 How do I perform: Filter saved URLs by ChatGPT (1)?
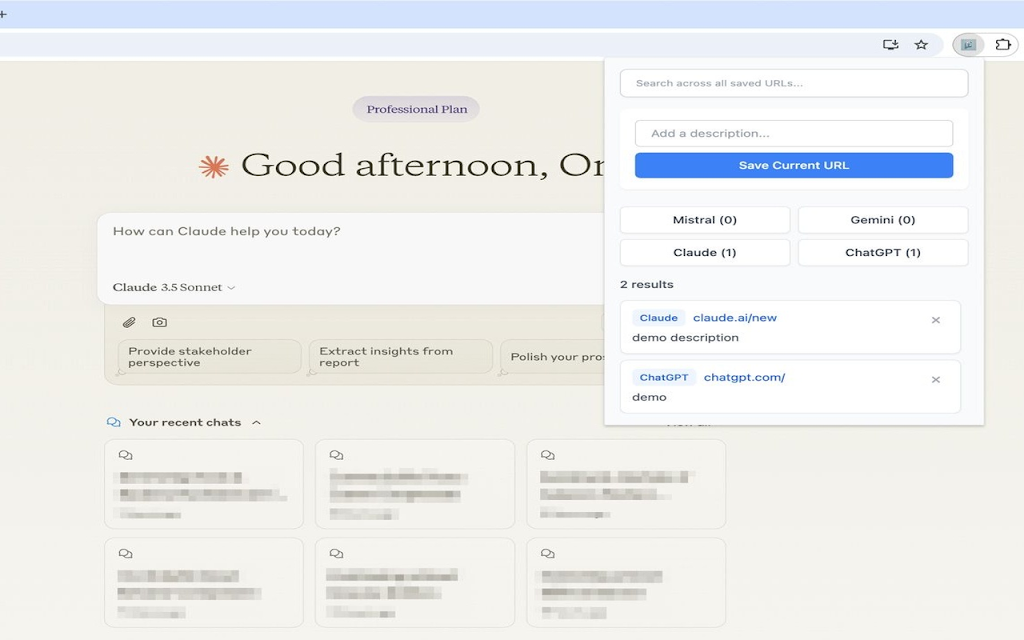[882, 253]
